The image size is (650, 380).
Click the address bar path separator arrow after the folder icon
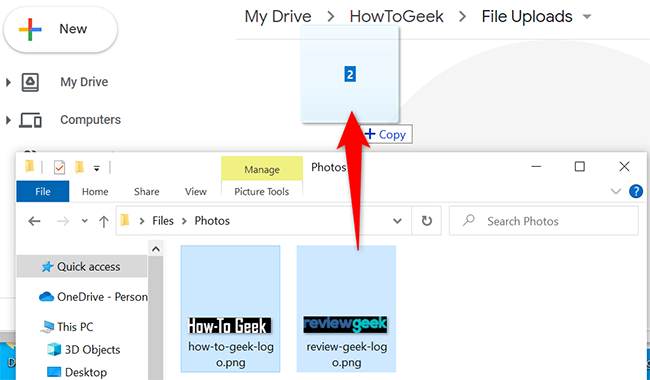pos(142,221)
